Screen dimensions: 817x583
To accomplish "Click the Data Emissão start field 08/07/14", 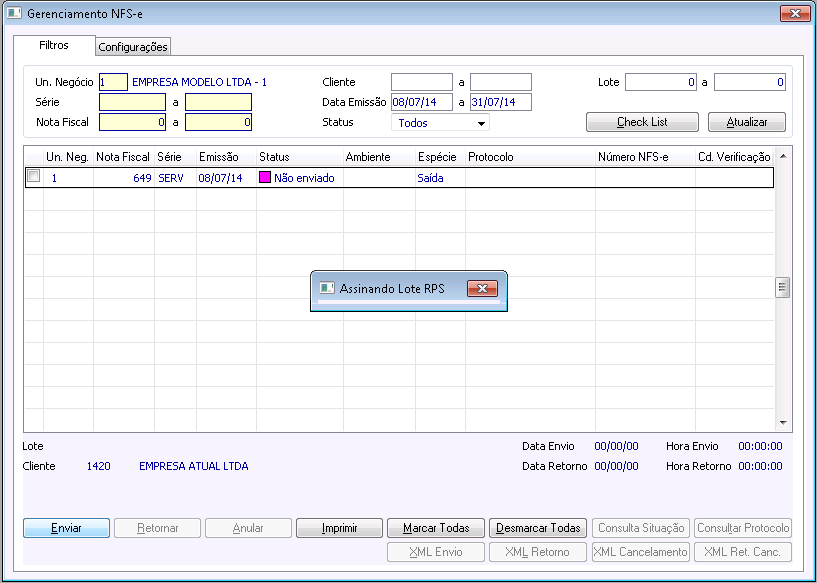I will (422, 102).
